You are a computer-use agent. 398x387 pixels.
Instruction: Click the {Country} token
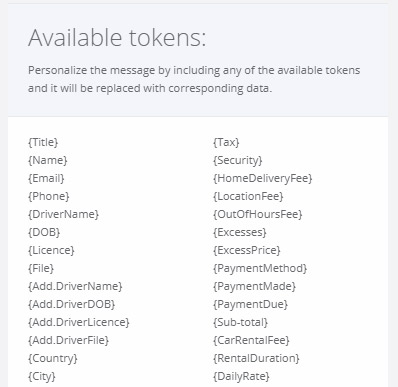pos(53,358)
